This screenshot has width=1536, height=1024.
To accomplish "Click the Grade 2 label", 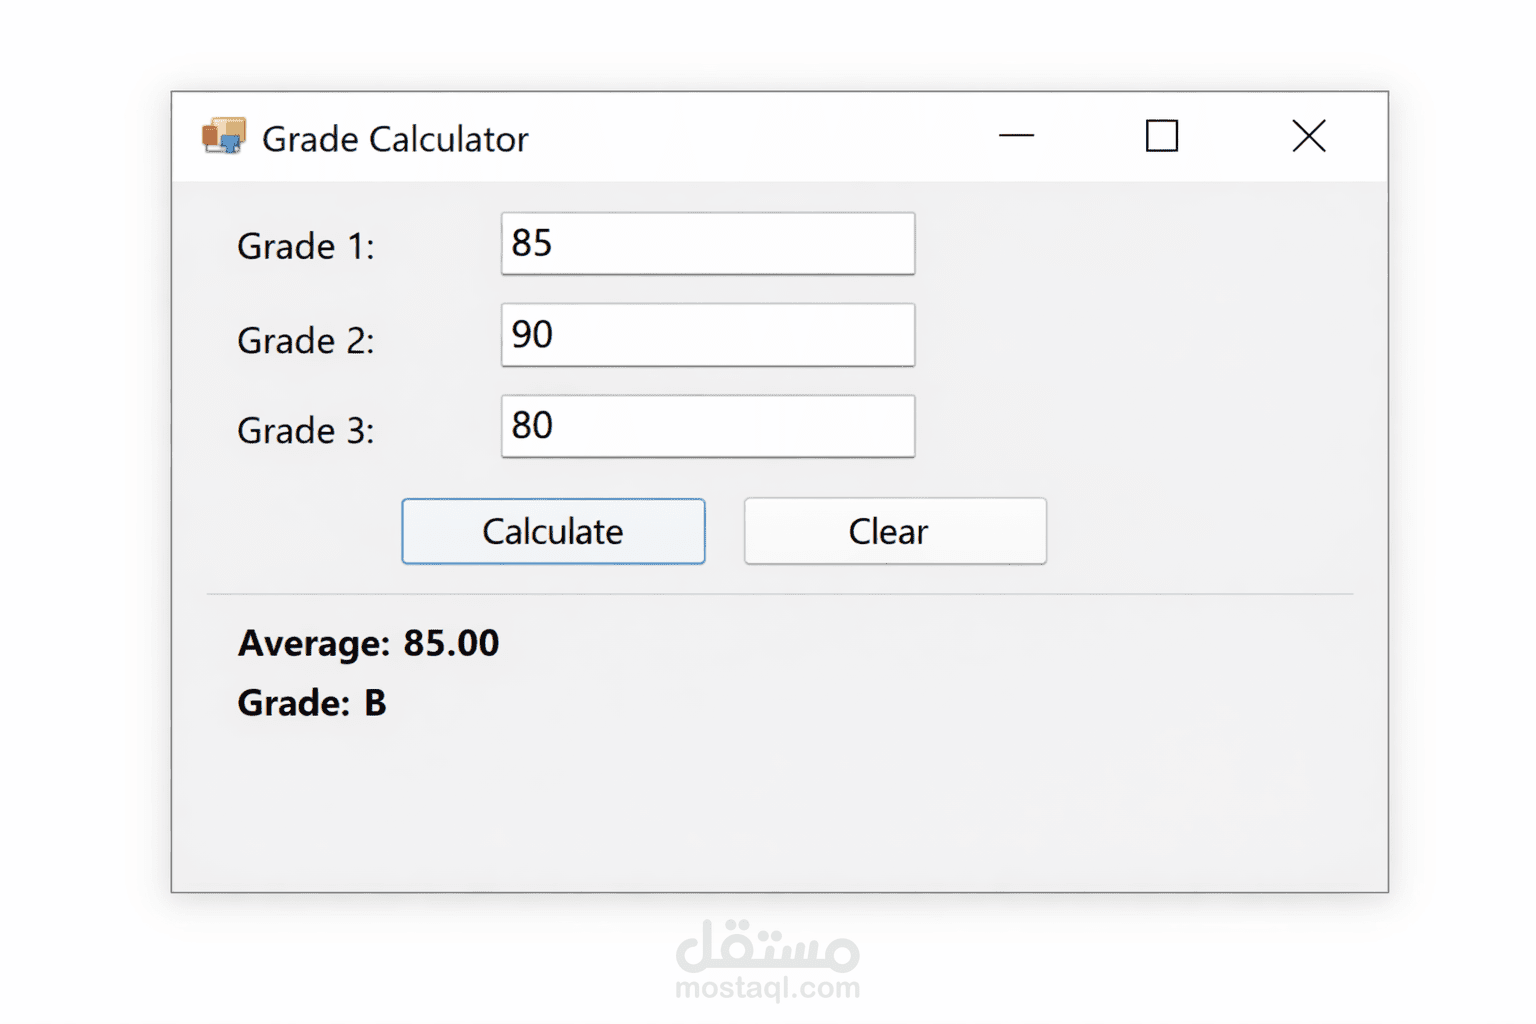I will pyautogui.click(x=305, y=340).
